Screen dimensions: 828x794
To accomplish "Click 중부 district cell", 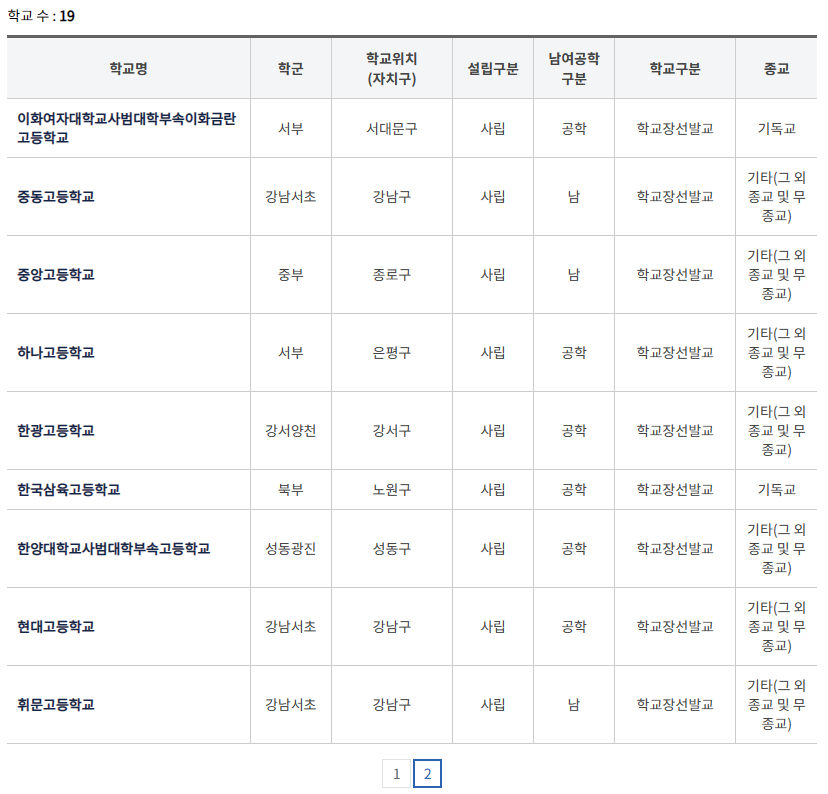I will 291,275.
